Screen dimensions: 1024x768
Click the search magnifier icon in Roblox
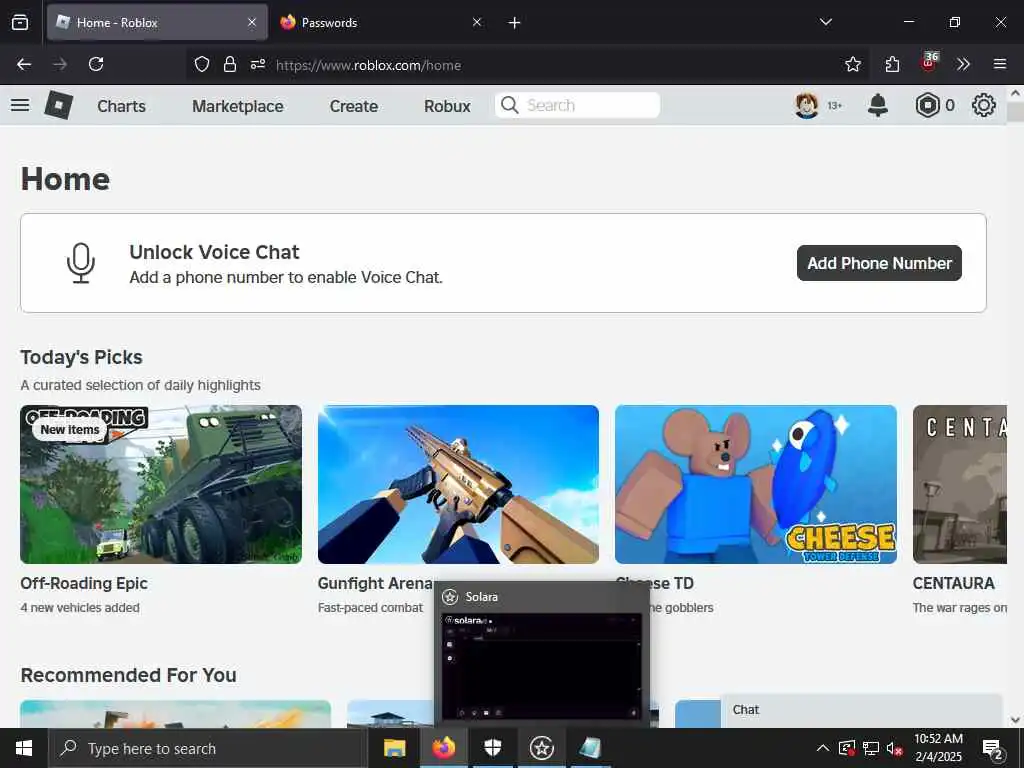click(509, 105)
